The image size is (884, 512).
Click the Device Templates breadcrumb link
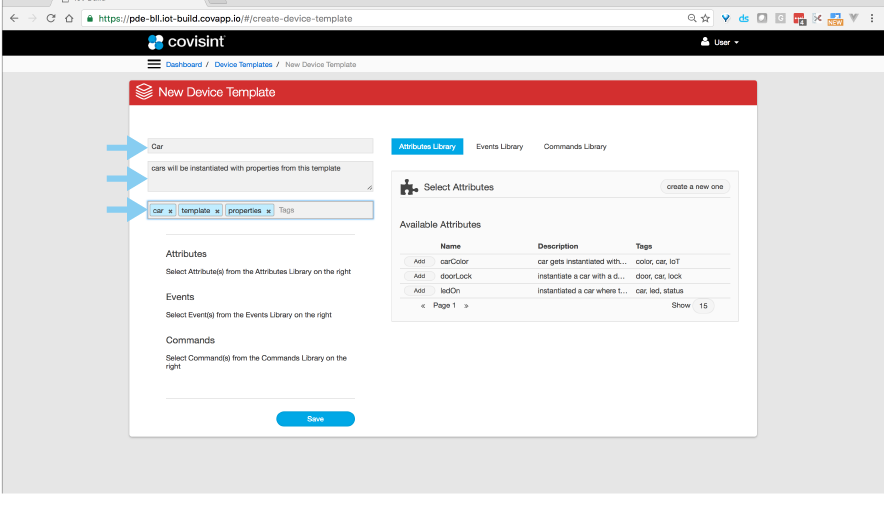point(243,65)
